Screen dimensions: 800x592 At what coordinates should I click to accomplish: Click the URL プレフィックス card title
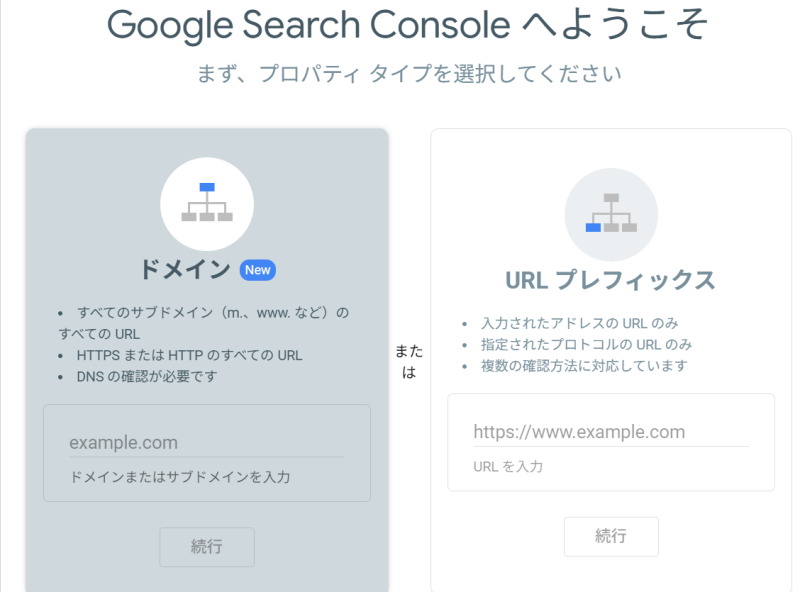point(611,280)
